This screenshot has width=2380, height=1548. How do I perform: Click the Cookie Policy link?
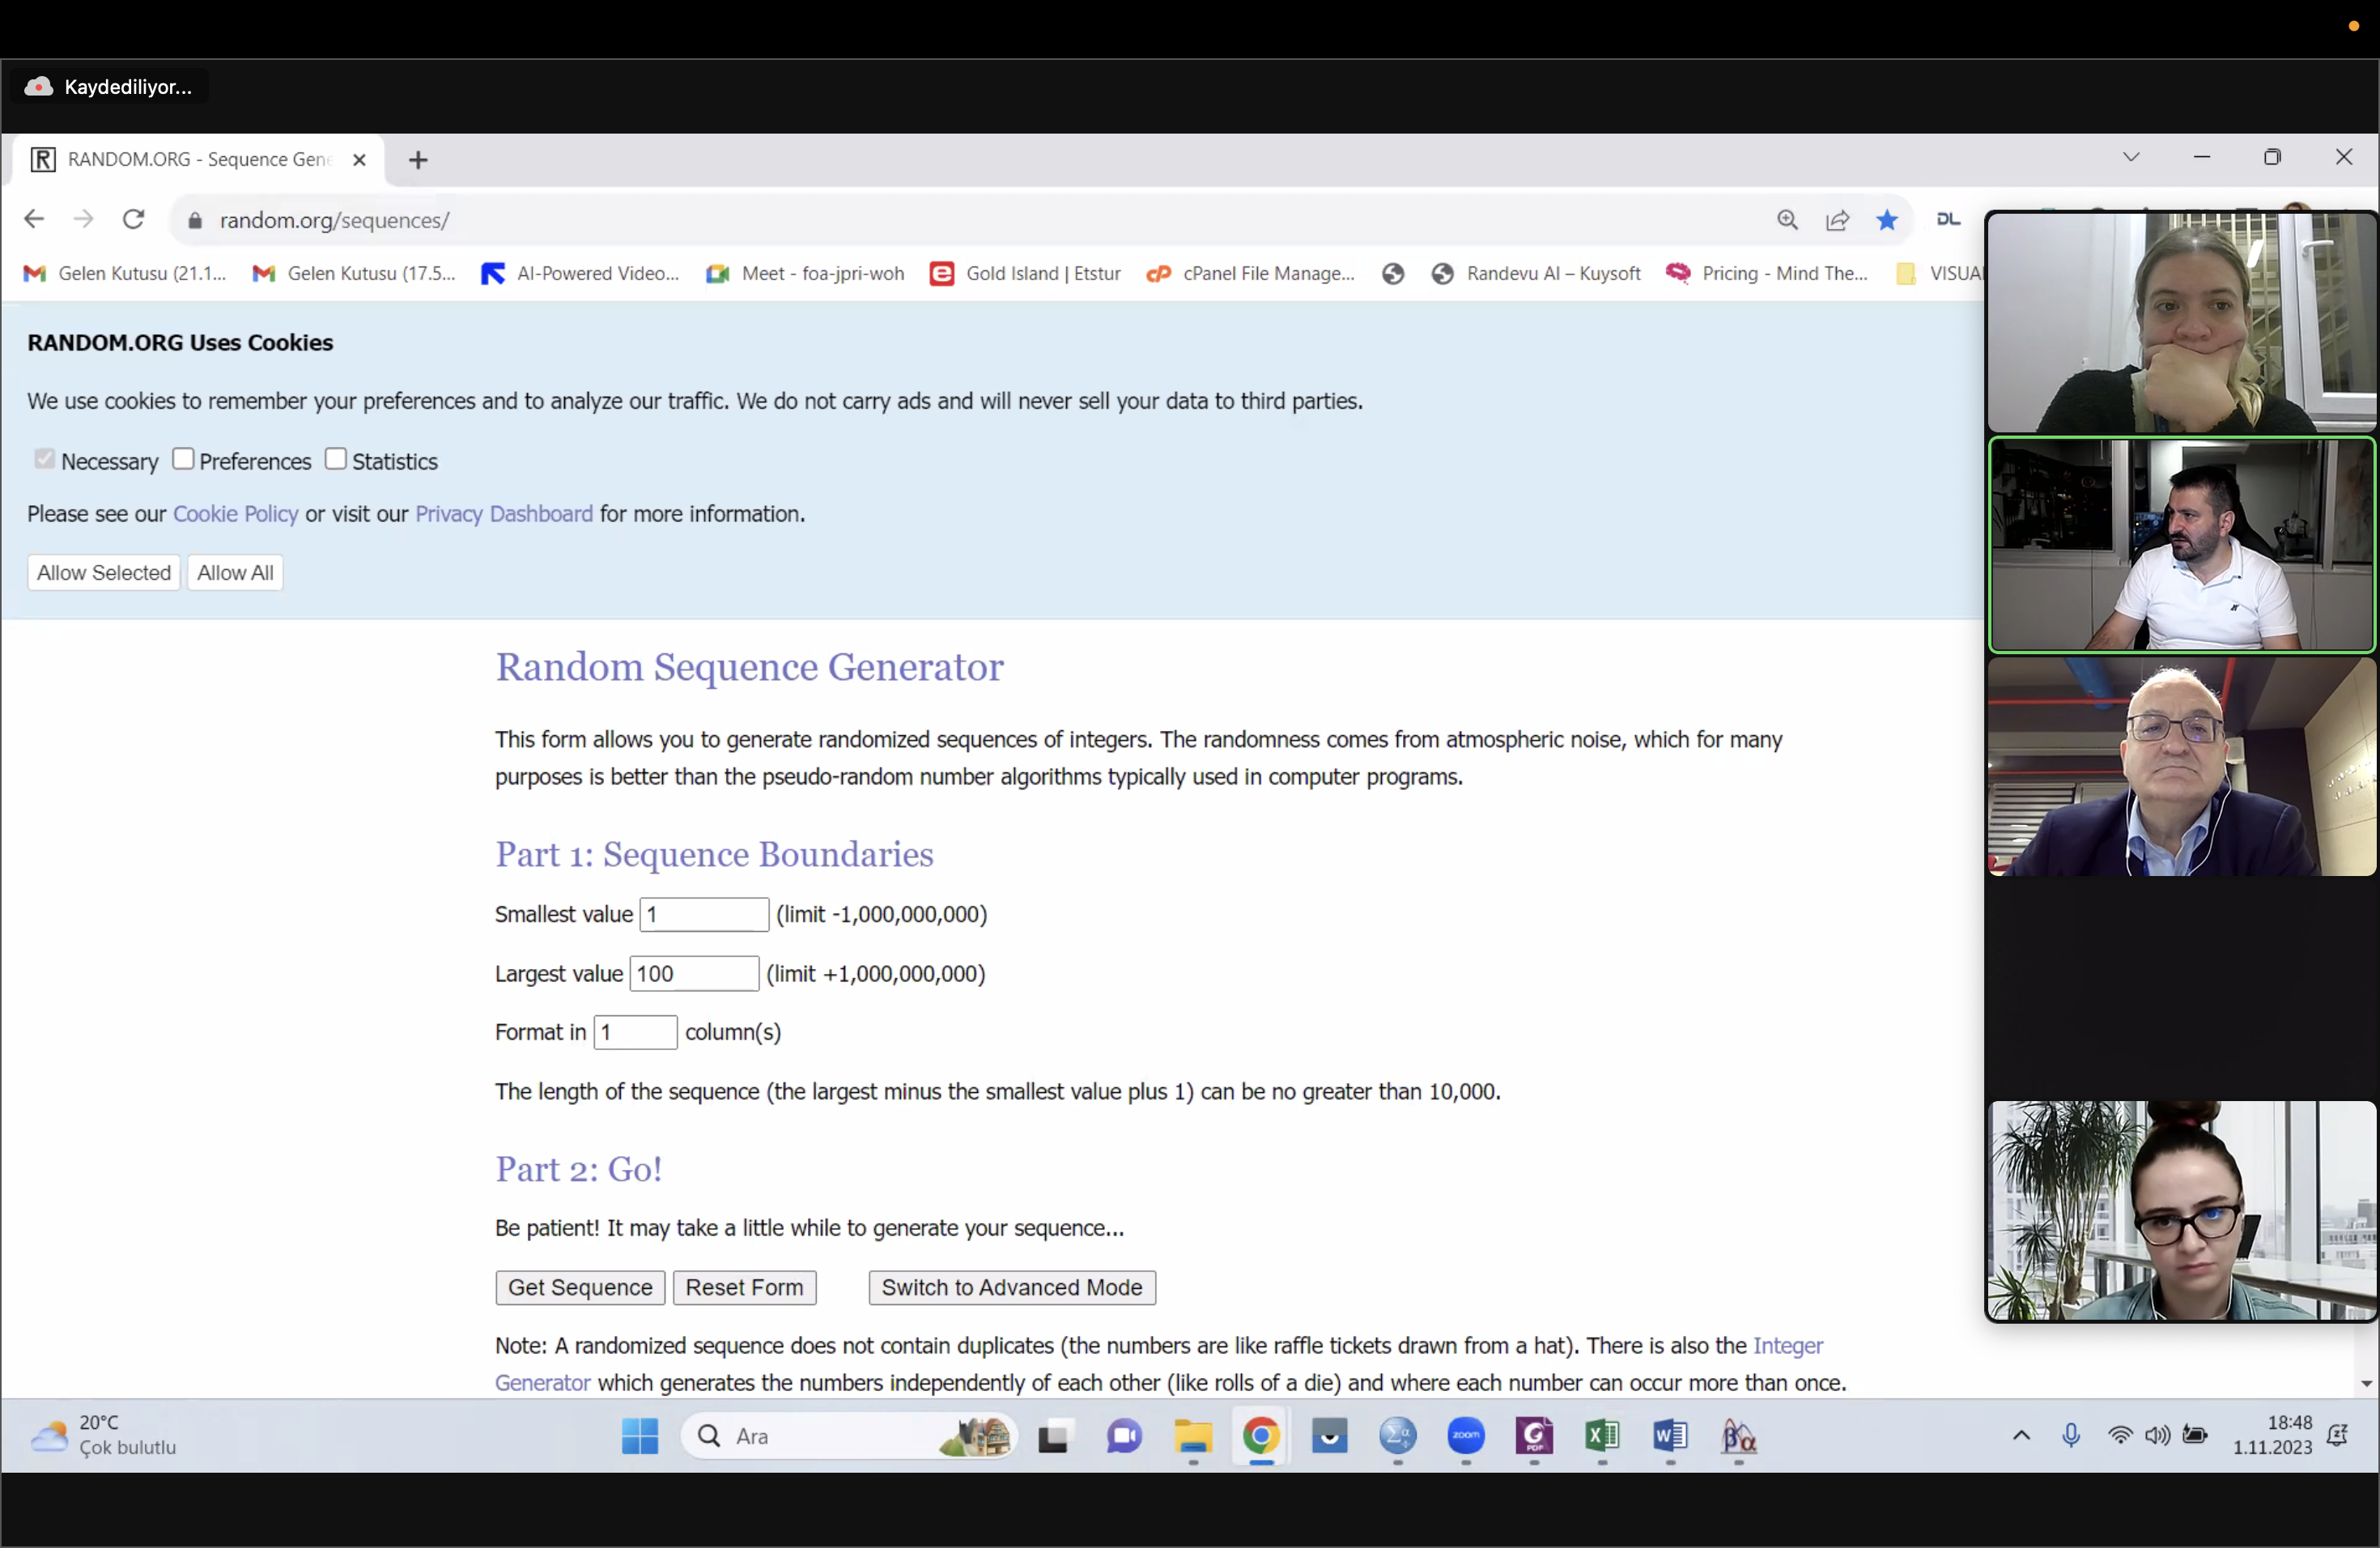pos(234,513)
